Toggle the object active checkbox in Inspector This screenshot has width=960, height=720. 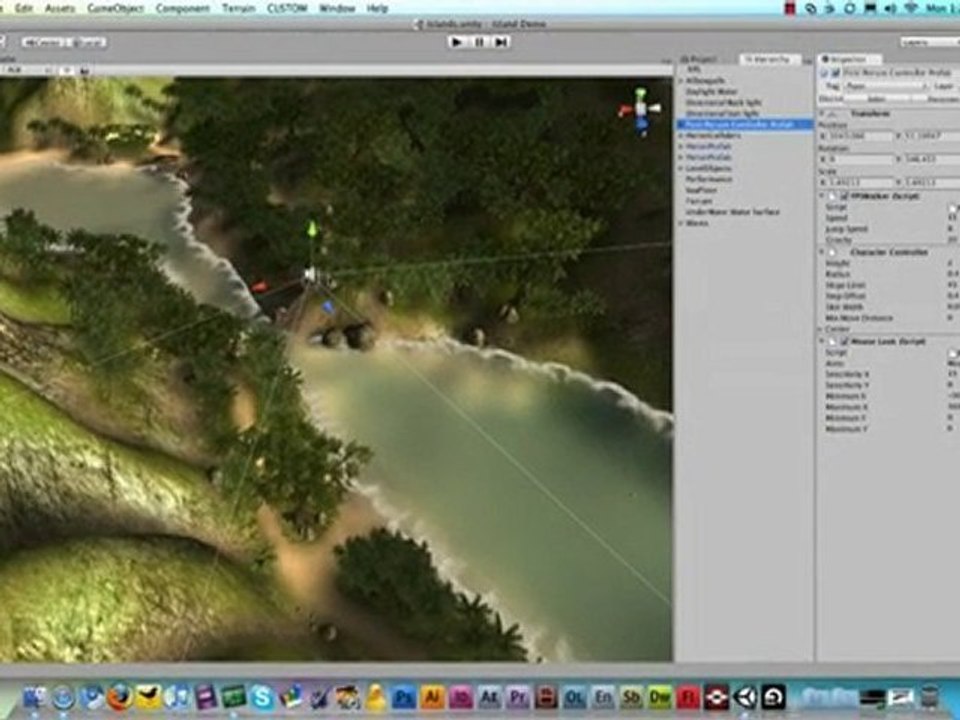[x=835, y=73]
